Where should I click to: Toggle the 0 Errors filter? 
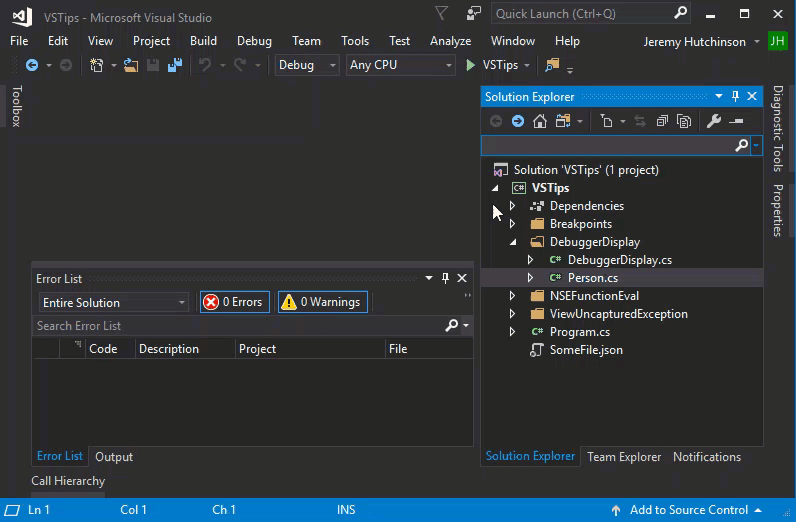[234, 302]
